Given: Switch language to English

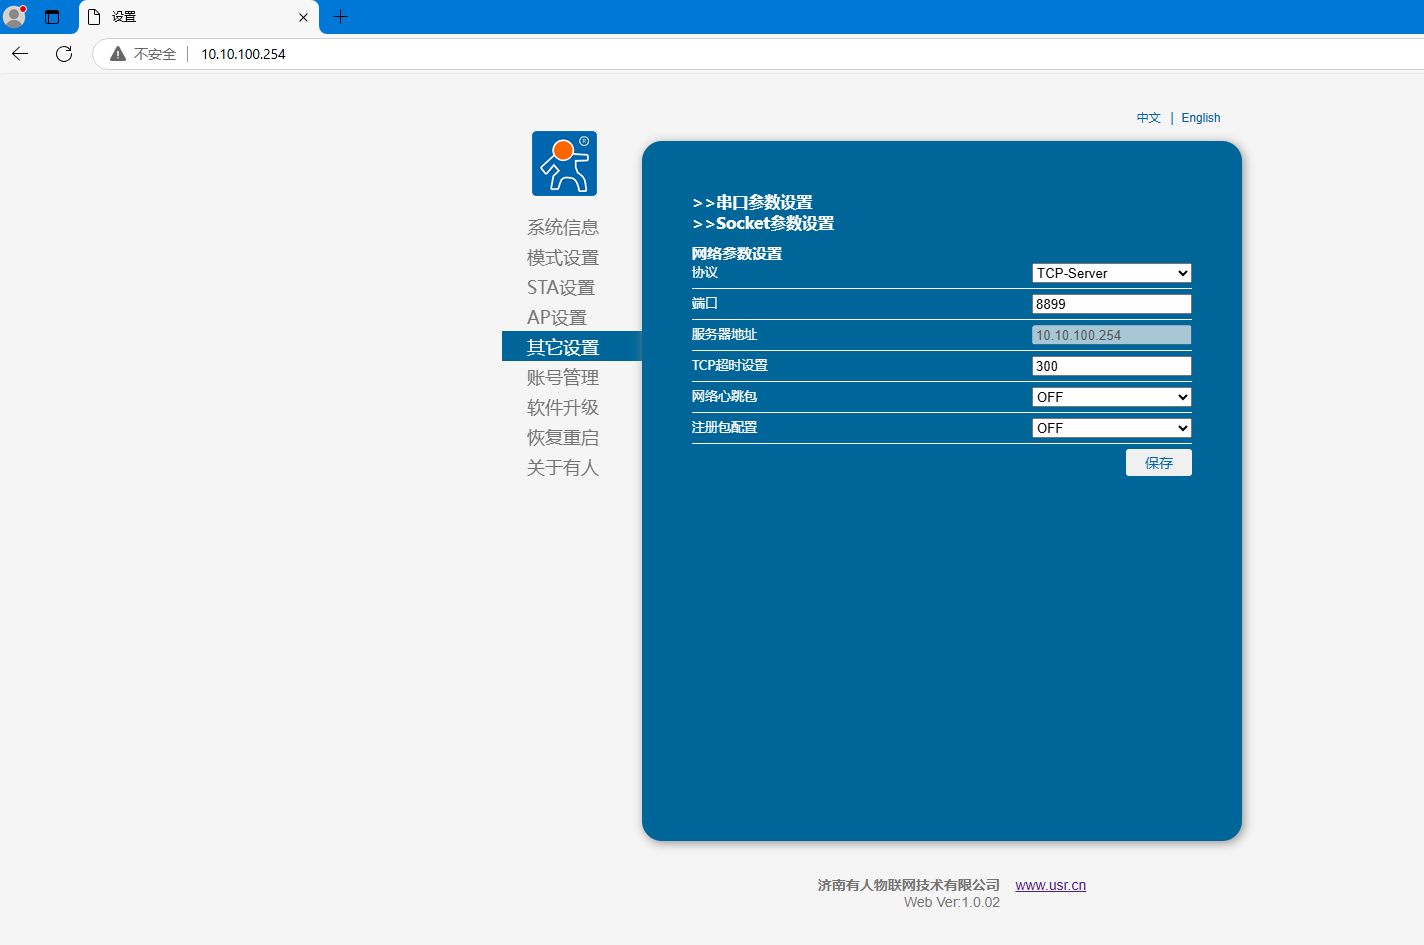Looking at the screenshot, I should [1200, 118].
